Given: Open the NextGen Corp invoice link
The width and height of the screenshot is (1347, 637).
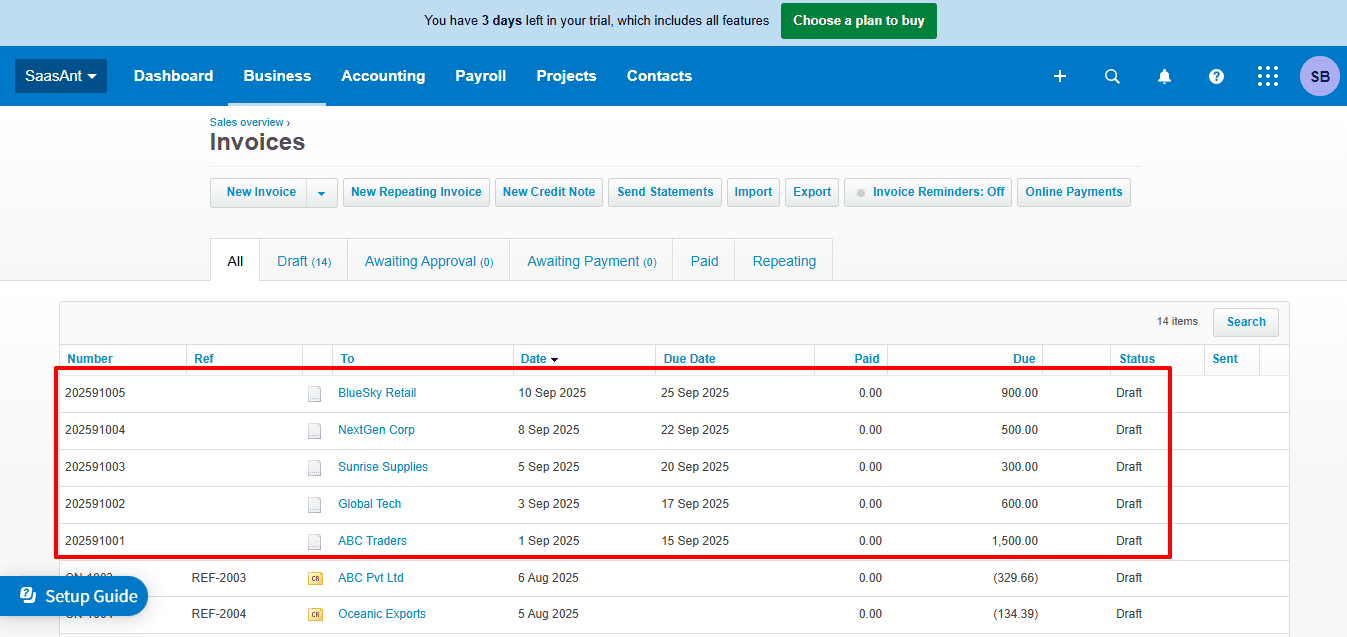Looking at the screenshot, I should pyautogui.click(x=376, y=430).
